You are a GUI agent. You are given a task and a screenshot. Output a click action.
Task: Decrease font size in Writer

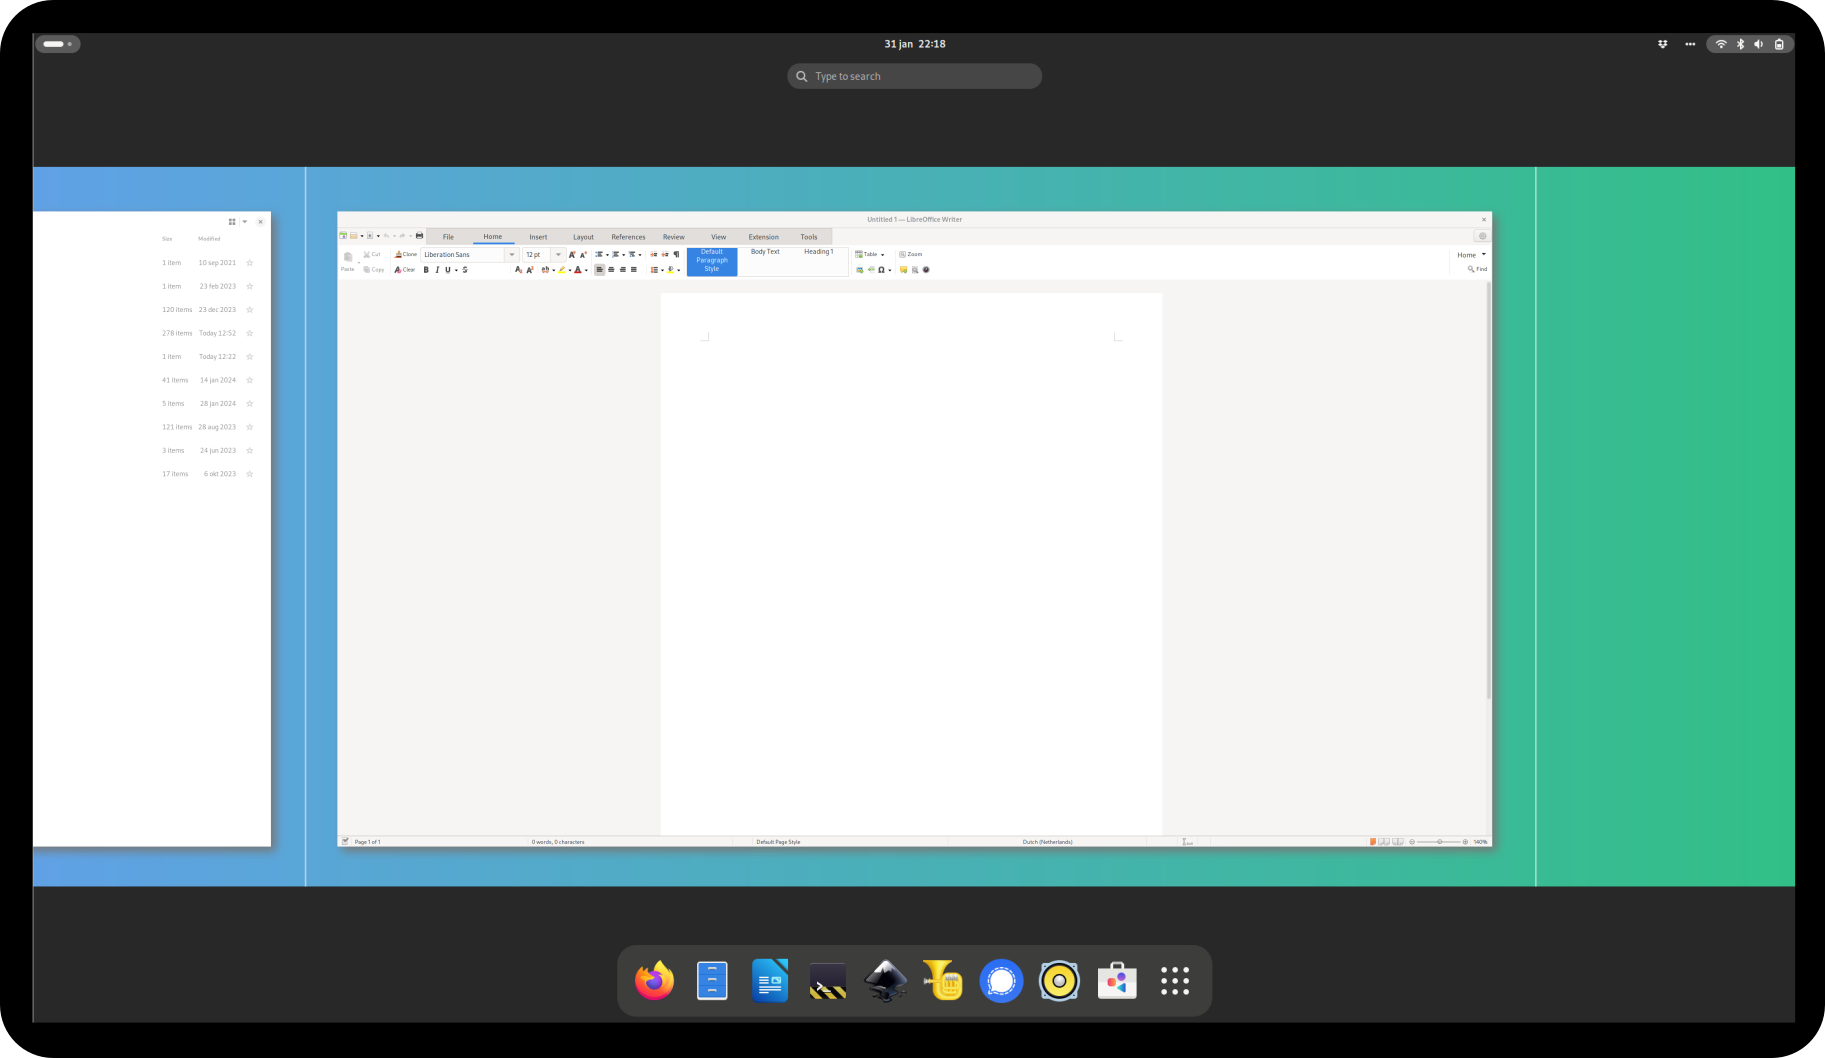click(583, 254)
